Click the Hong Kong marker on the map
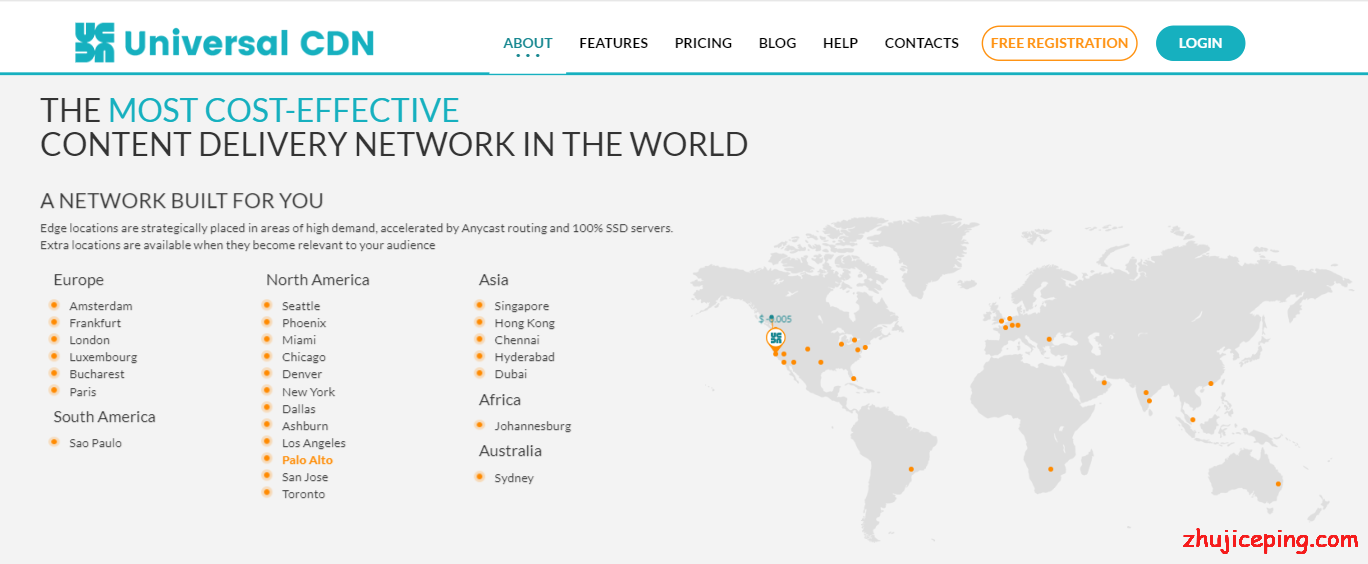The image size is (1368, 564). coord(1210,383)
